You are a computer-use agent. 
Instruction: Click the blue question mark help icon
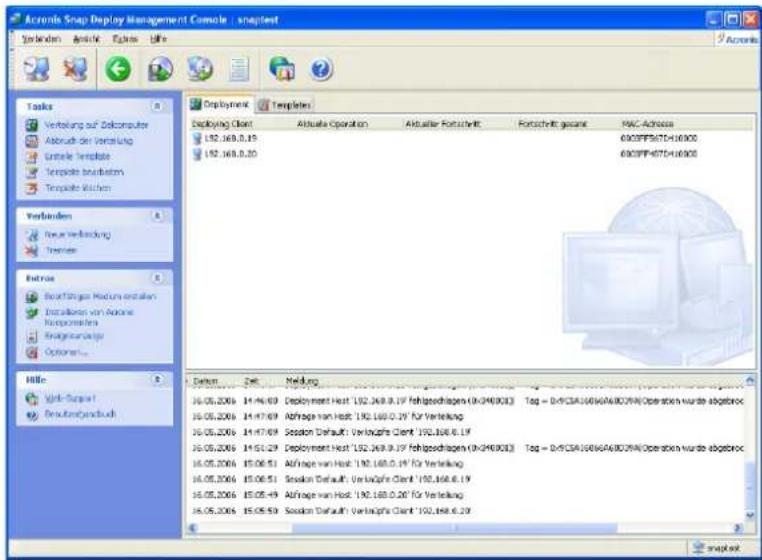(x=321, y=69)
